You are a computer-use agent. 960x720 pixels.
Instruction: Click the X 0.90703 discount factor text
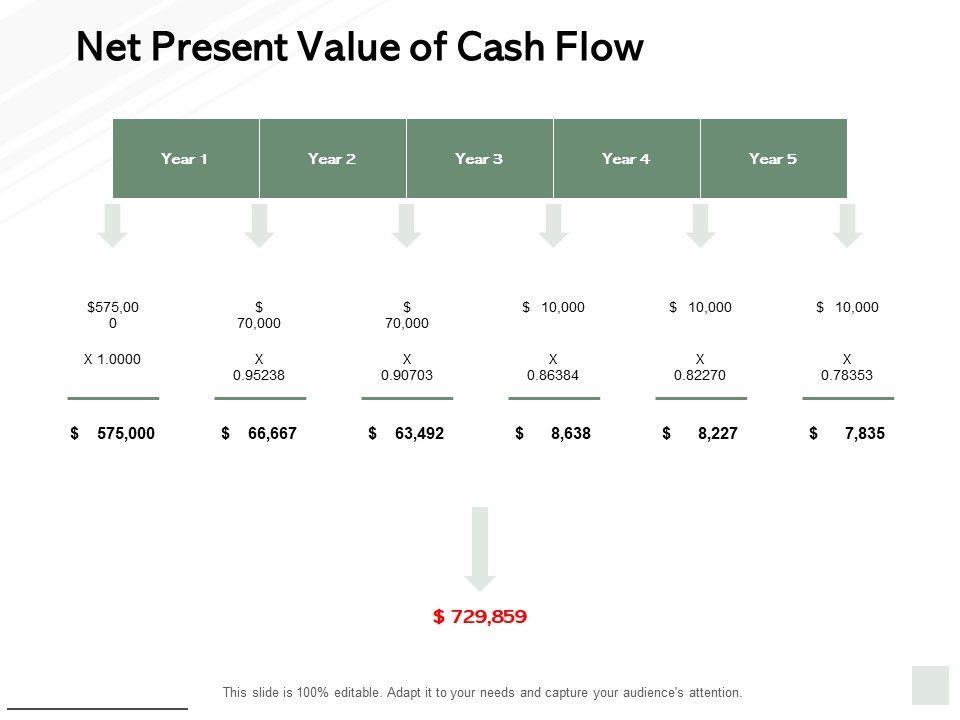(x=407, y=366)
